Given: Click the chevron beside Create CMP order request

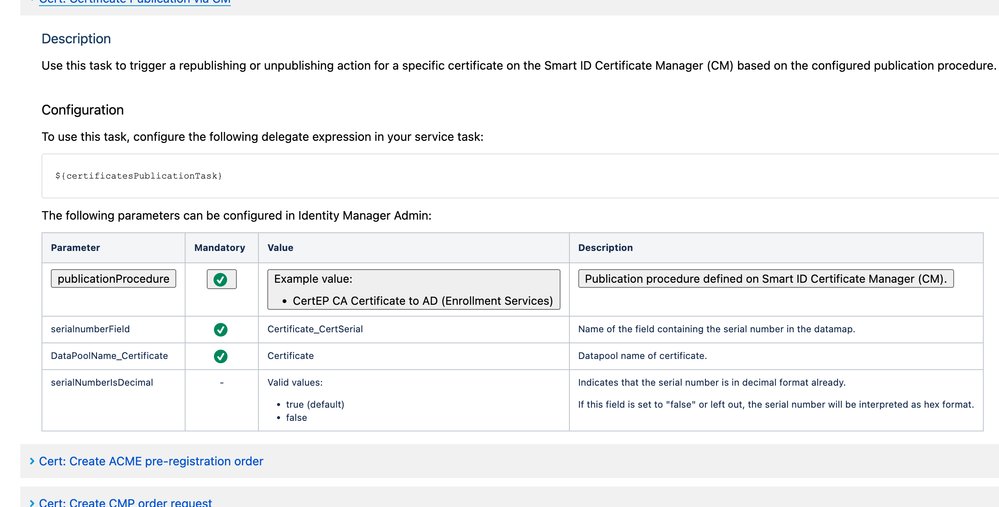Looking at the screenshot, I should [32, 503].
